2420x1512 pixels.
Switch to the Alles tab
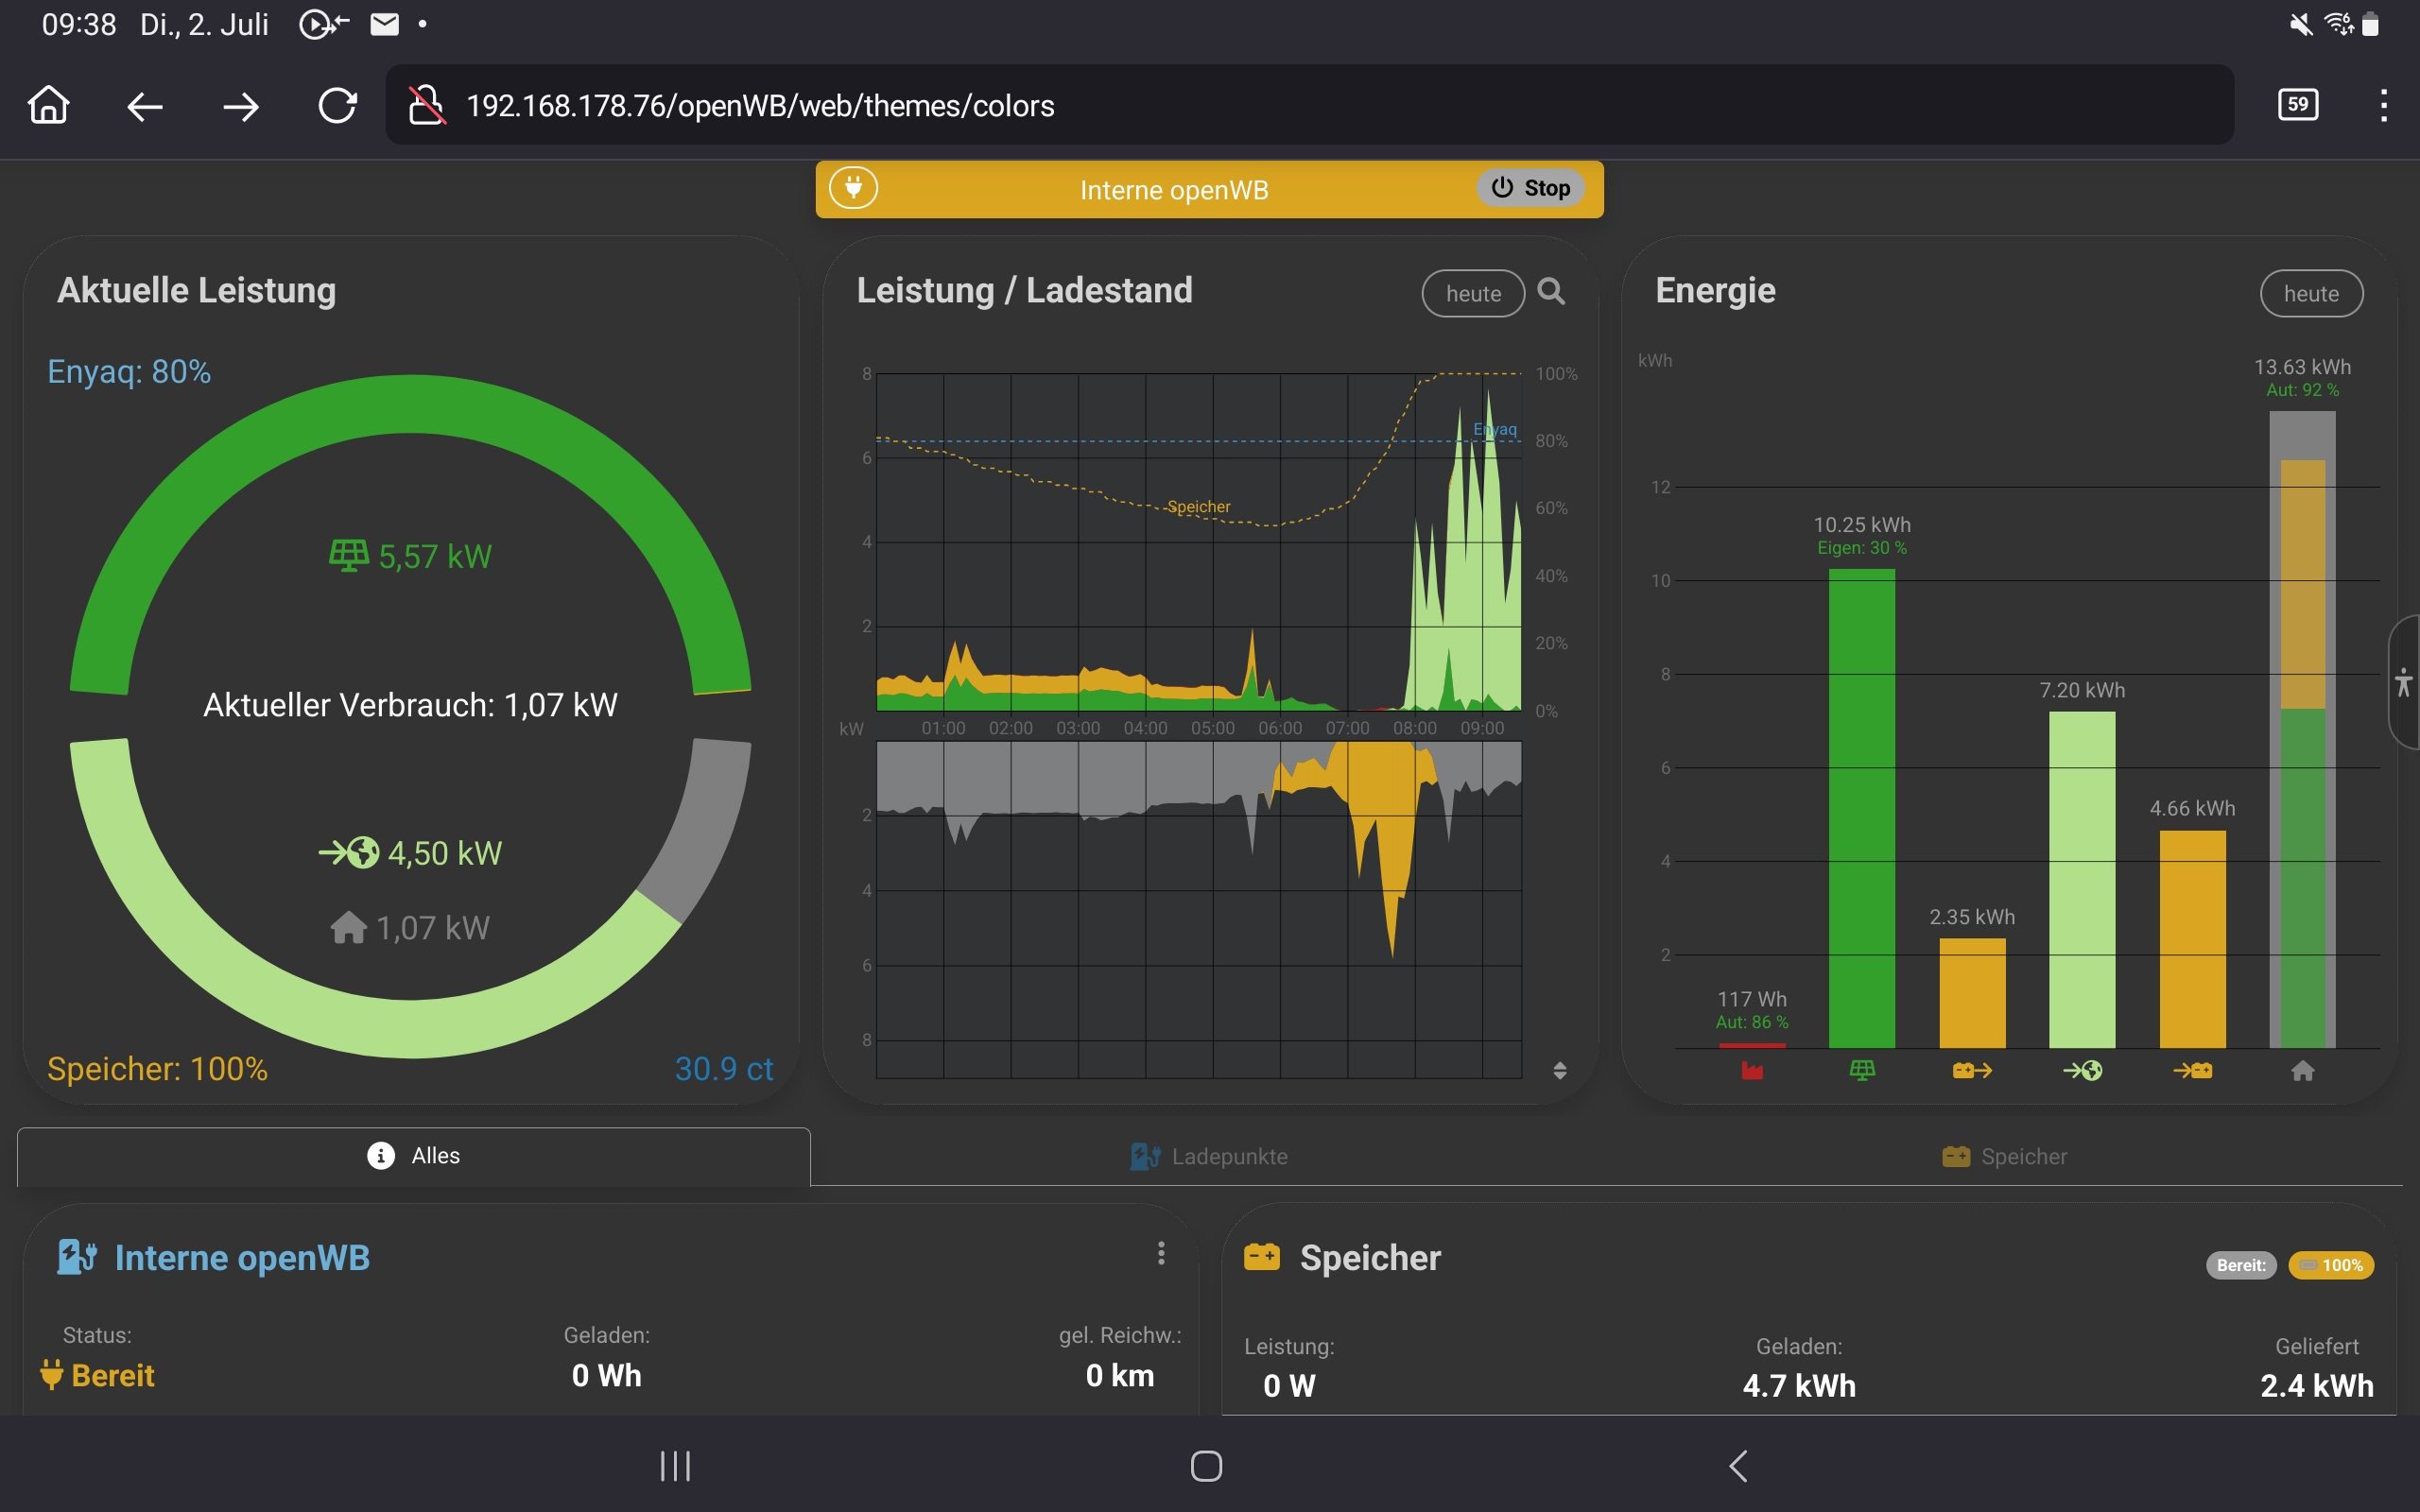[x=414, y=1156]
